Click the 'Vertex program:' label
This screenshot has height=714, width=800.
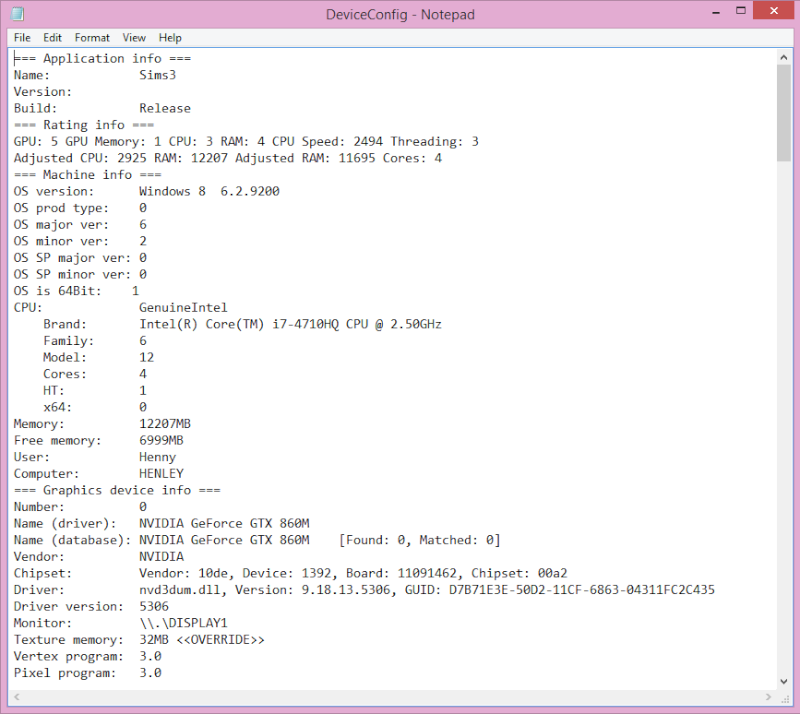[x=68, y=657]
